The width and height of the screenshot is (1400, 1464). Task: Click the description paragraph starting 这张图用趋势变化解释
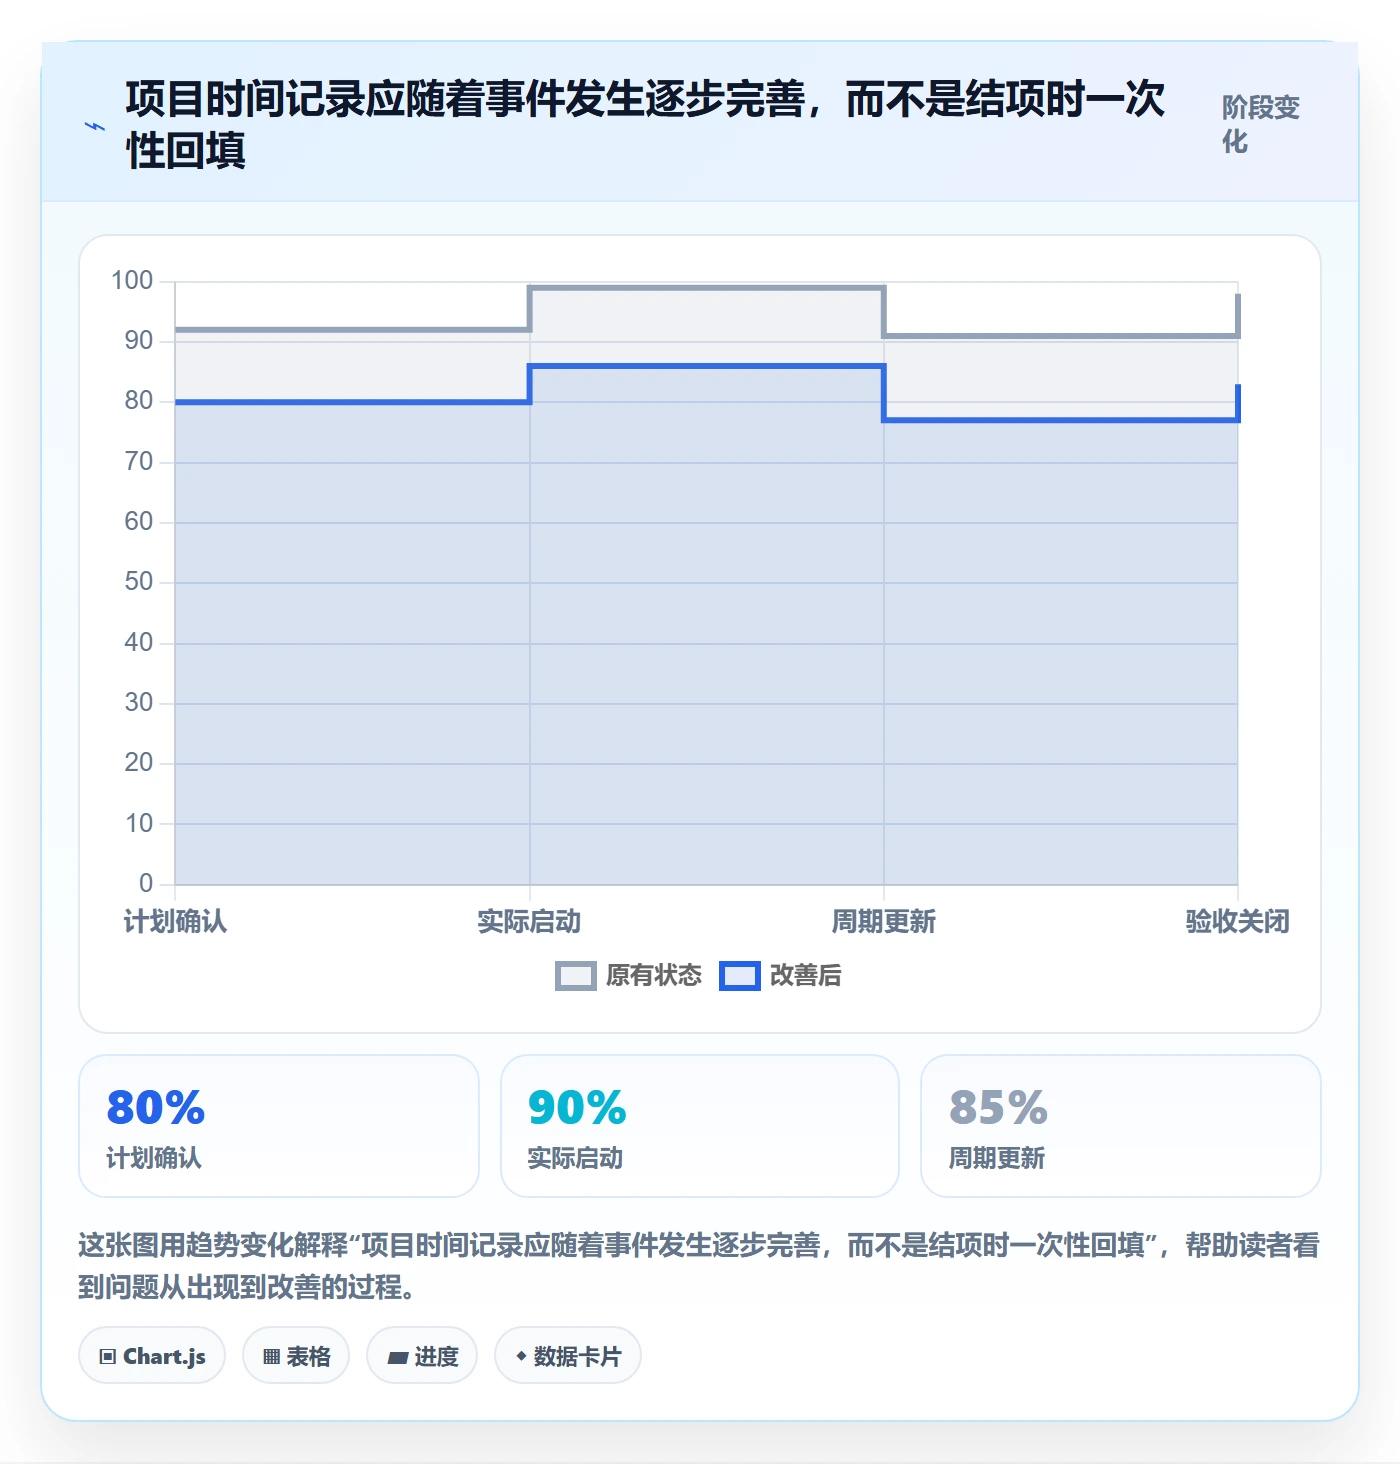(x=699, y=1265)
